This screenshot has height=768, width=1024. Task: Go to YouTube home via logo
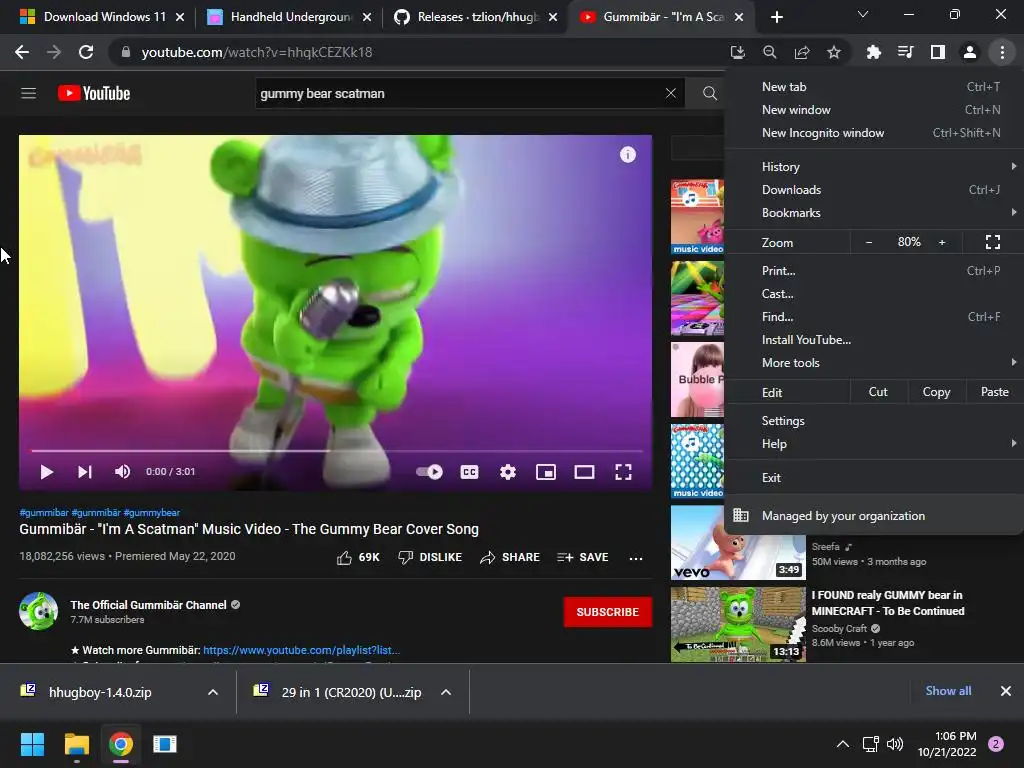point(94,93)
